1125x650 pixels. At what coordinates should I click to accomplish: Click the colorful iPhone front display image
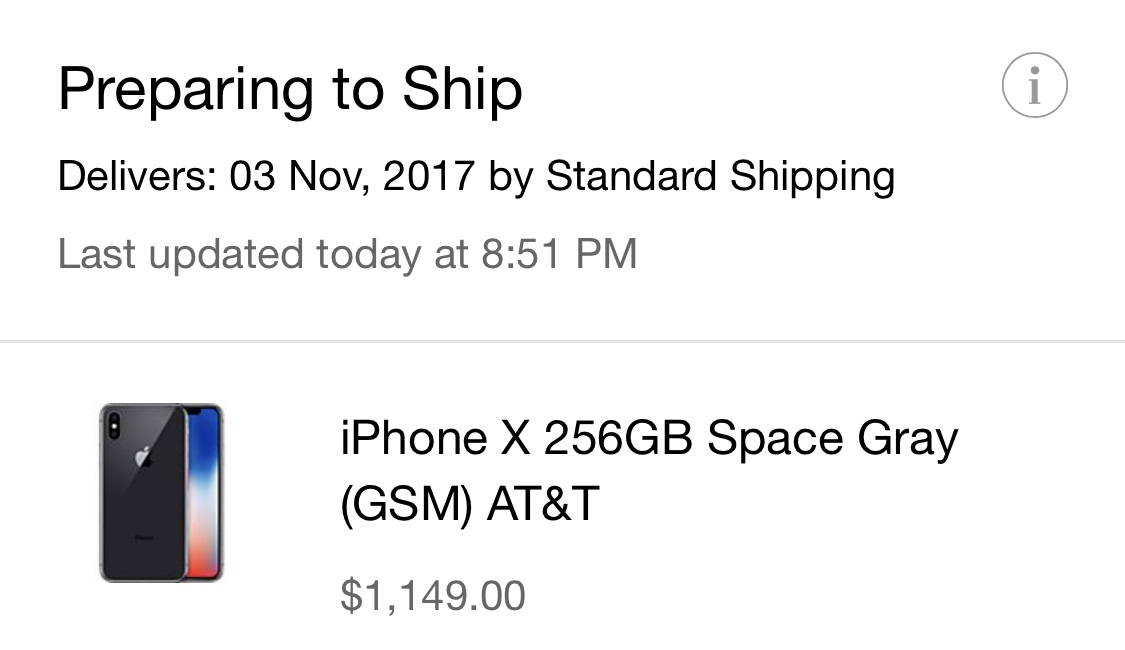point(204,492)
